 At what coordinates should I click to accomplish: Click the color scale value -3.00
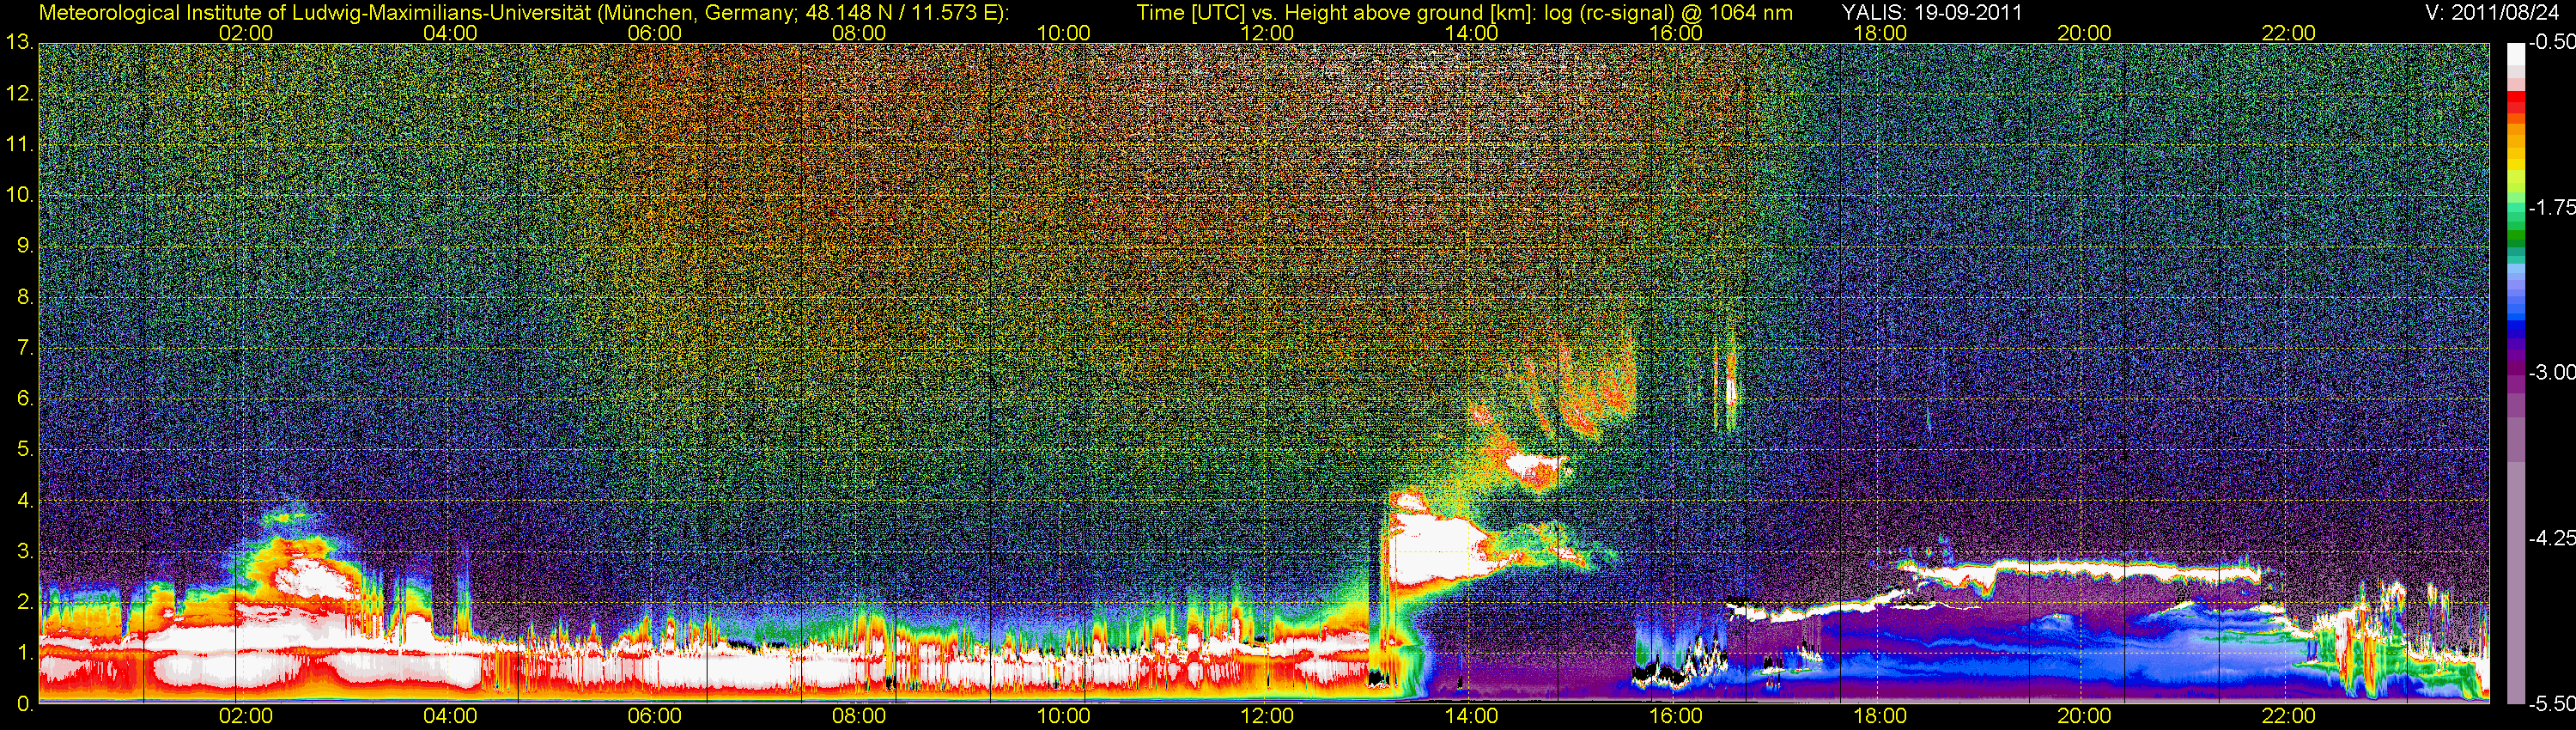(x=2551, y=372)
